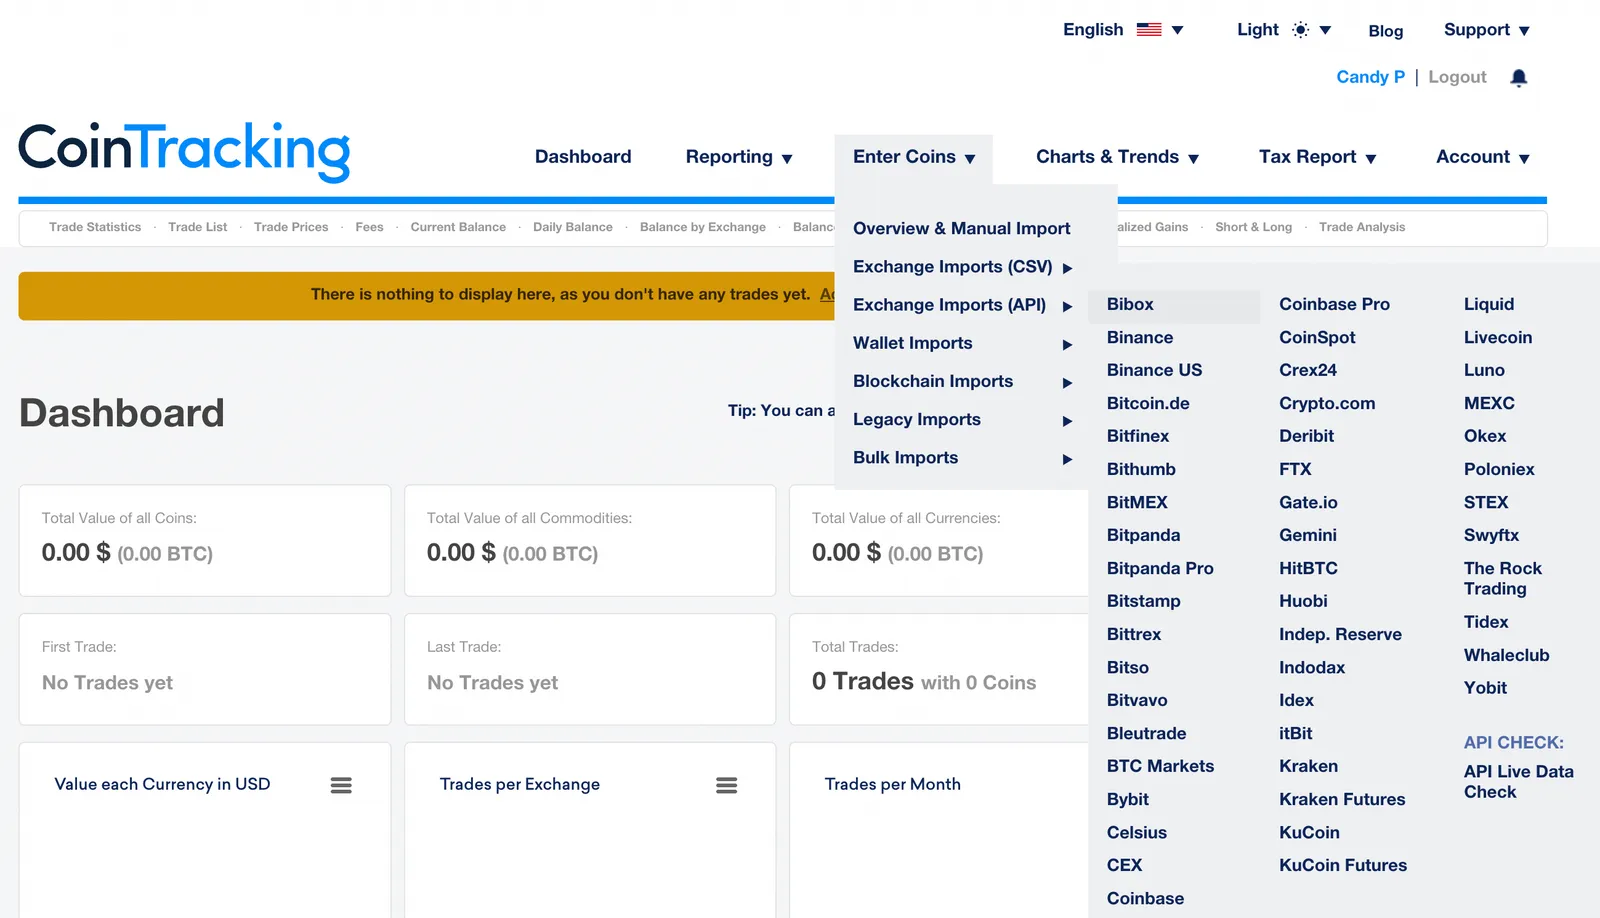Select Kraken Futures API import

(x=1342, y=799)
